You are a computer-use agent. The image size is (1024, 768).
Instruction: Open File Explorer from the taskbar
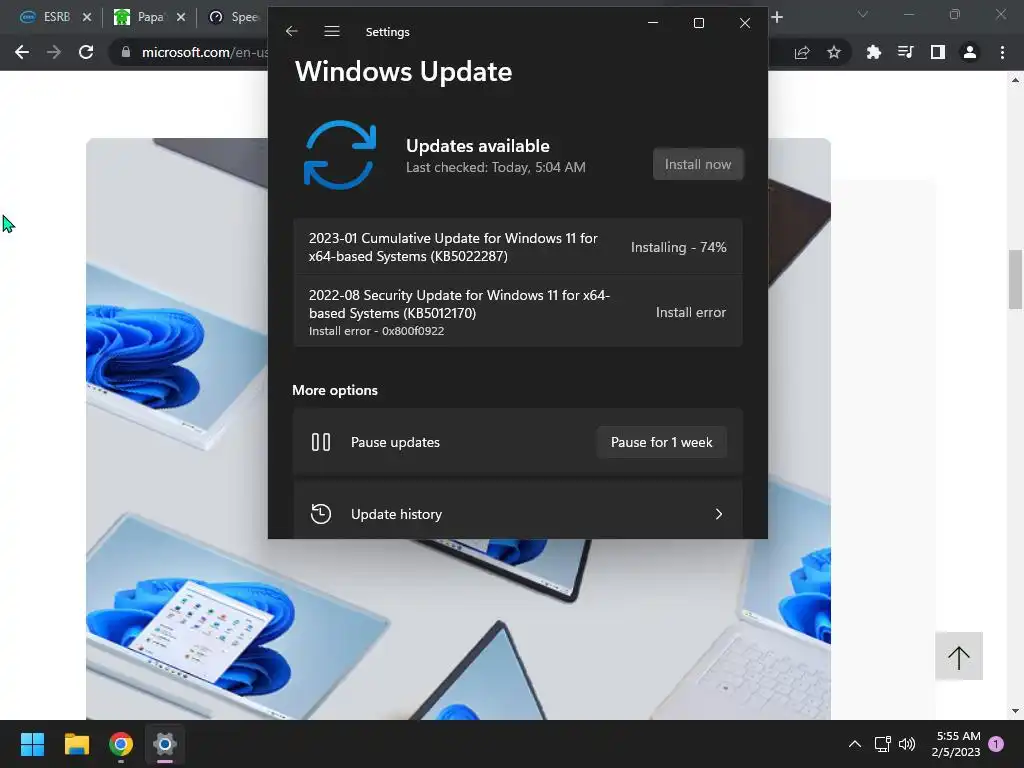(x=76, y=744)
